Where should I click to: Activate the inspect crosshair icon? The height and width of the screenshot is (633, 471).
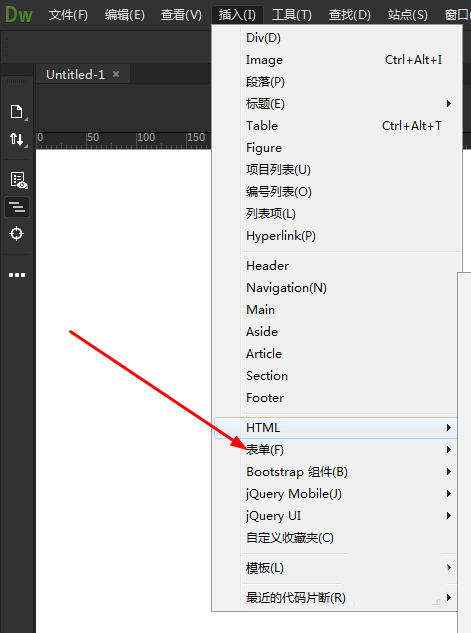17,233
